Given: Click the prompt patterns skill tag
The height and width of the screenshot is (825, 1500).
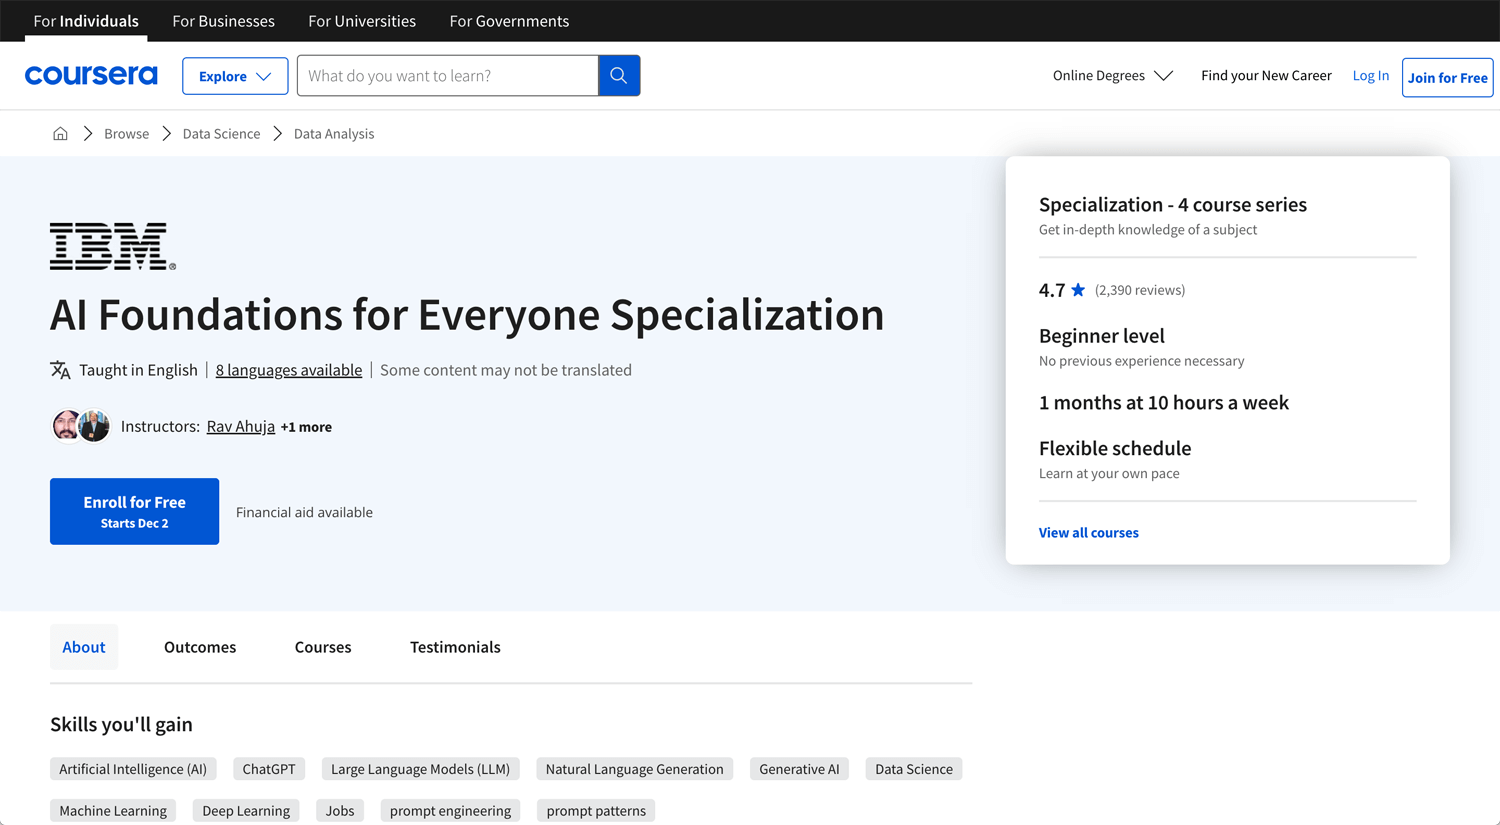Looking at the screenshot, I should tap(596, 811).
